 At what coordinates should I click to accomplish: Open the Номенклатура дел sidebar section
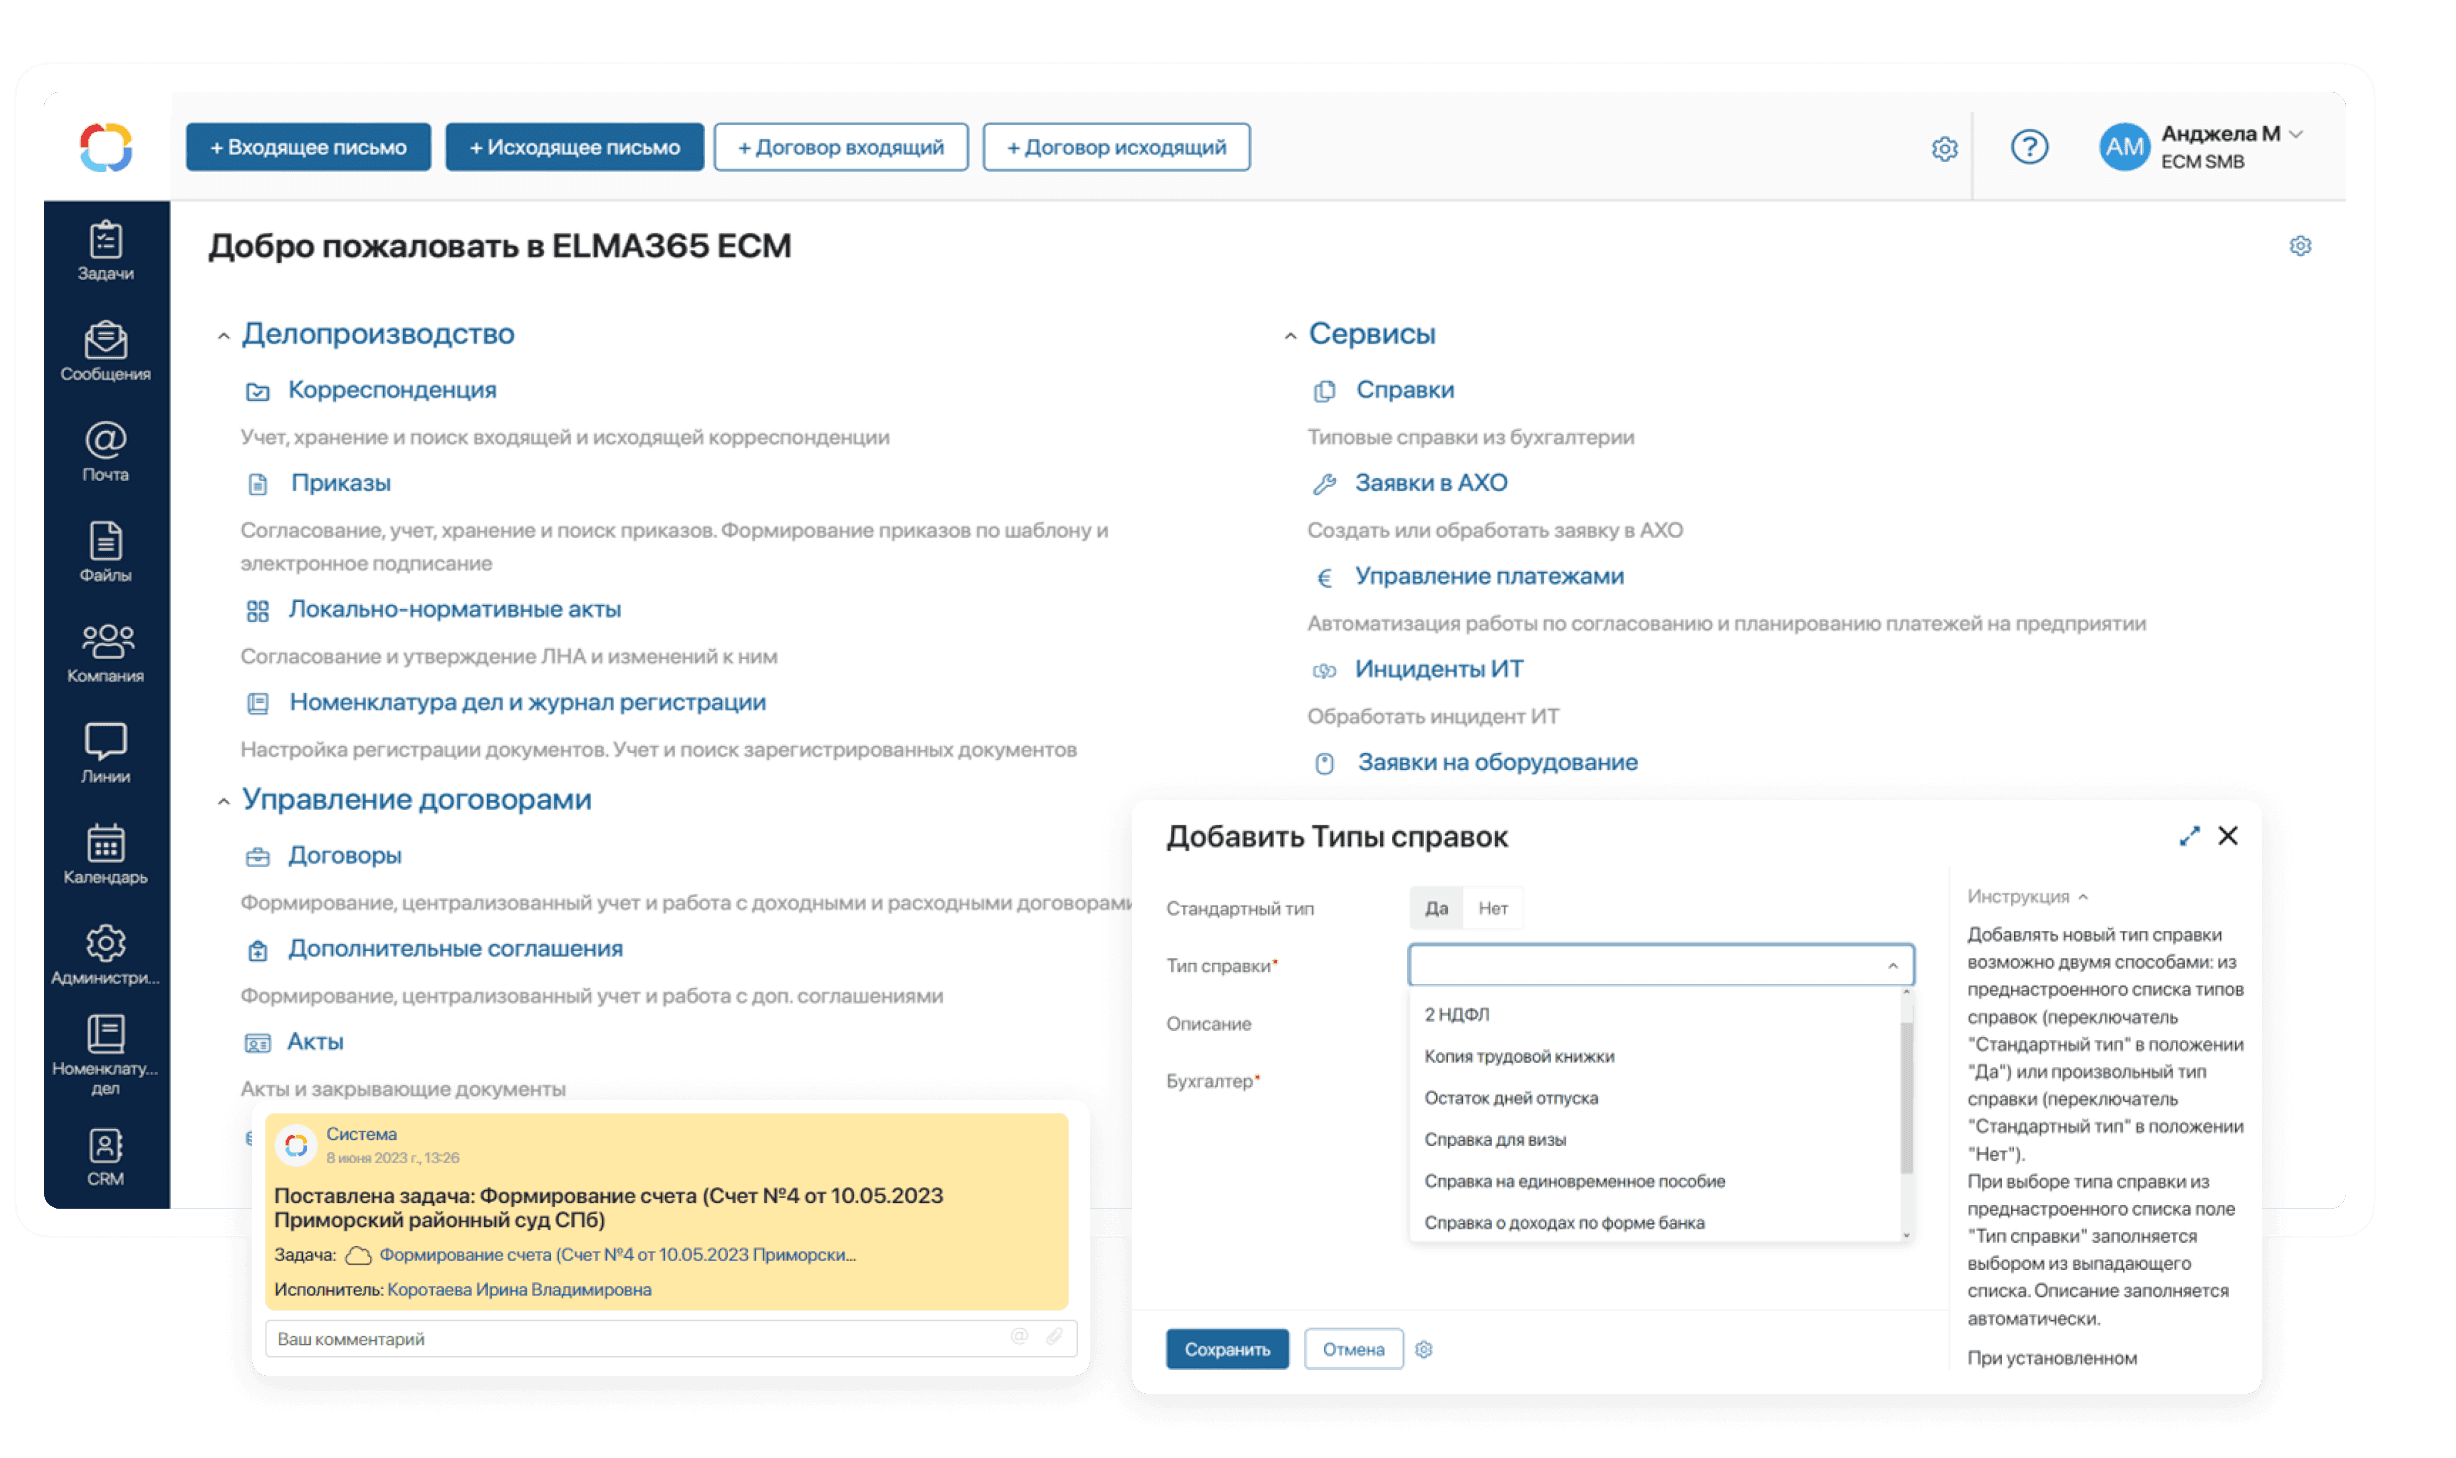click(105, 1055)
